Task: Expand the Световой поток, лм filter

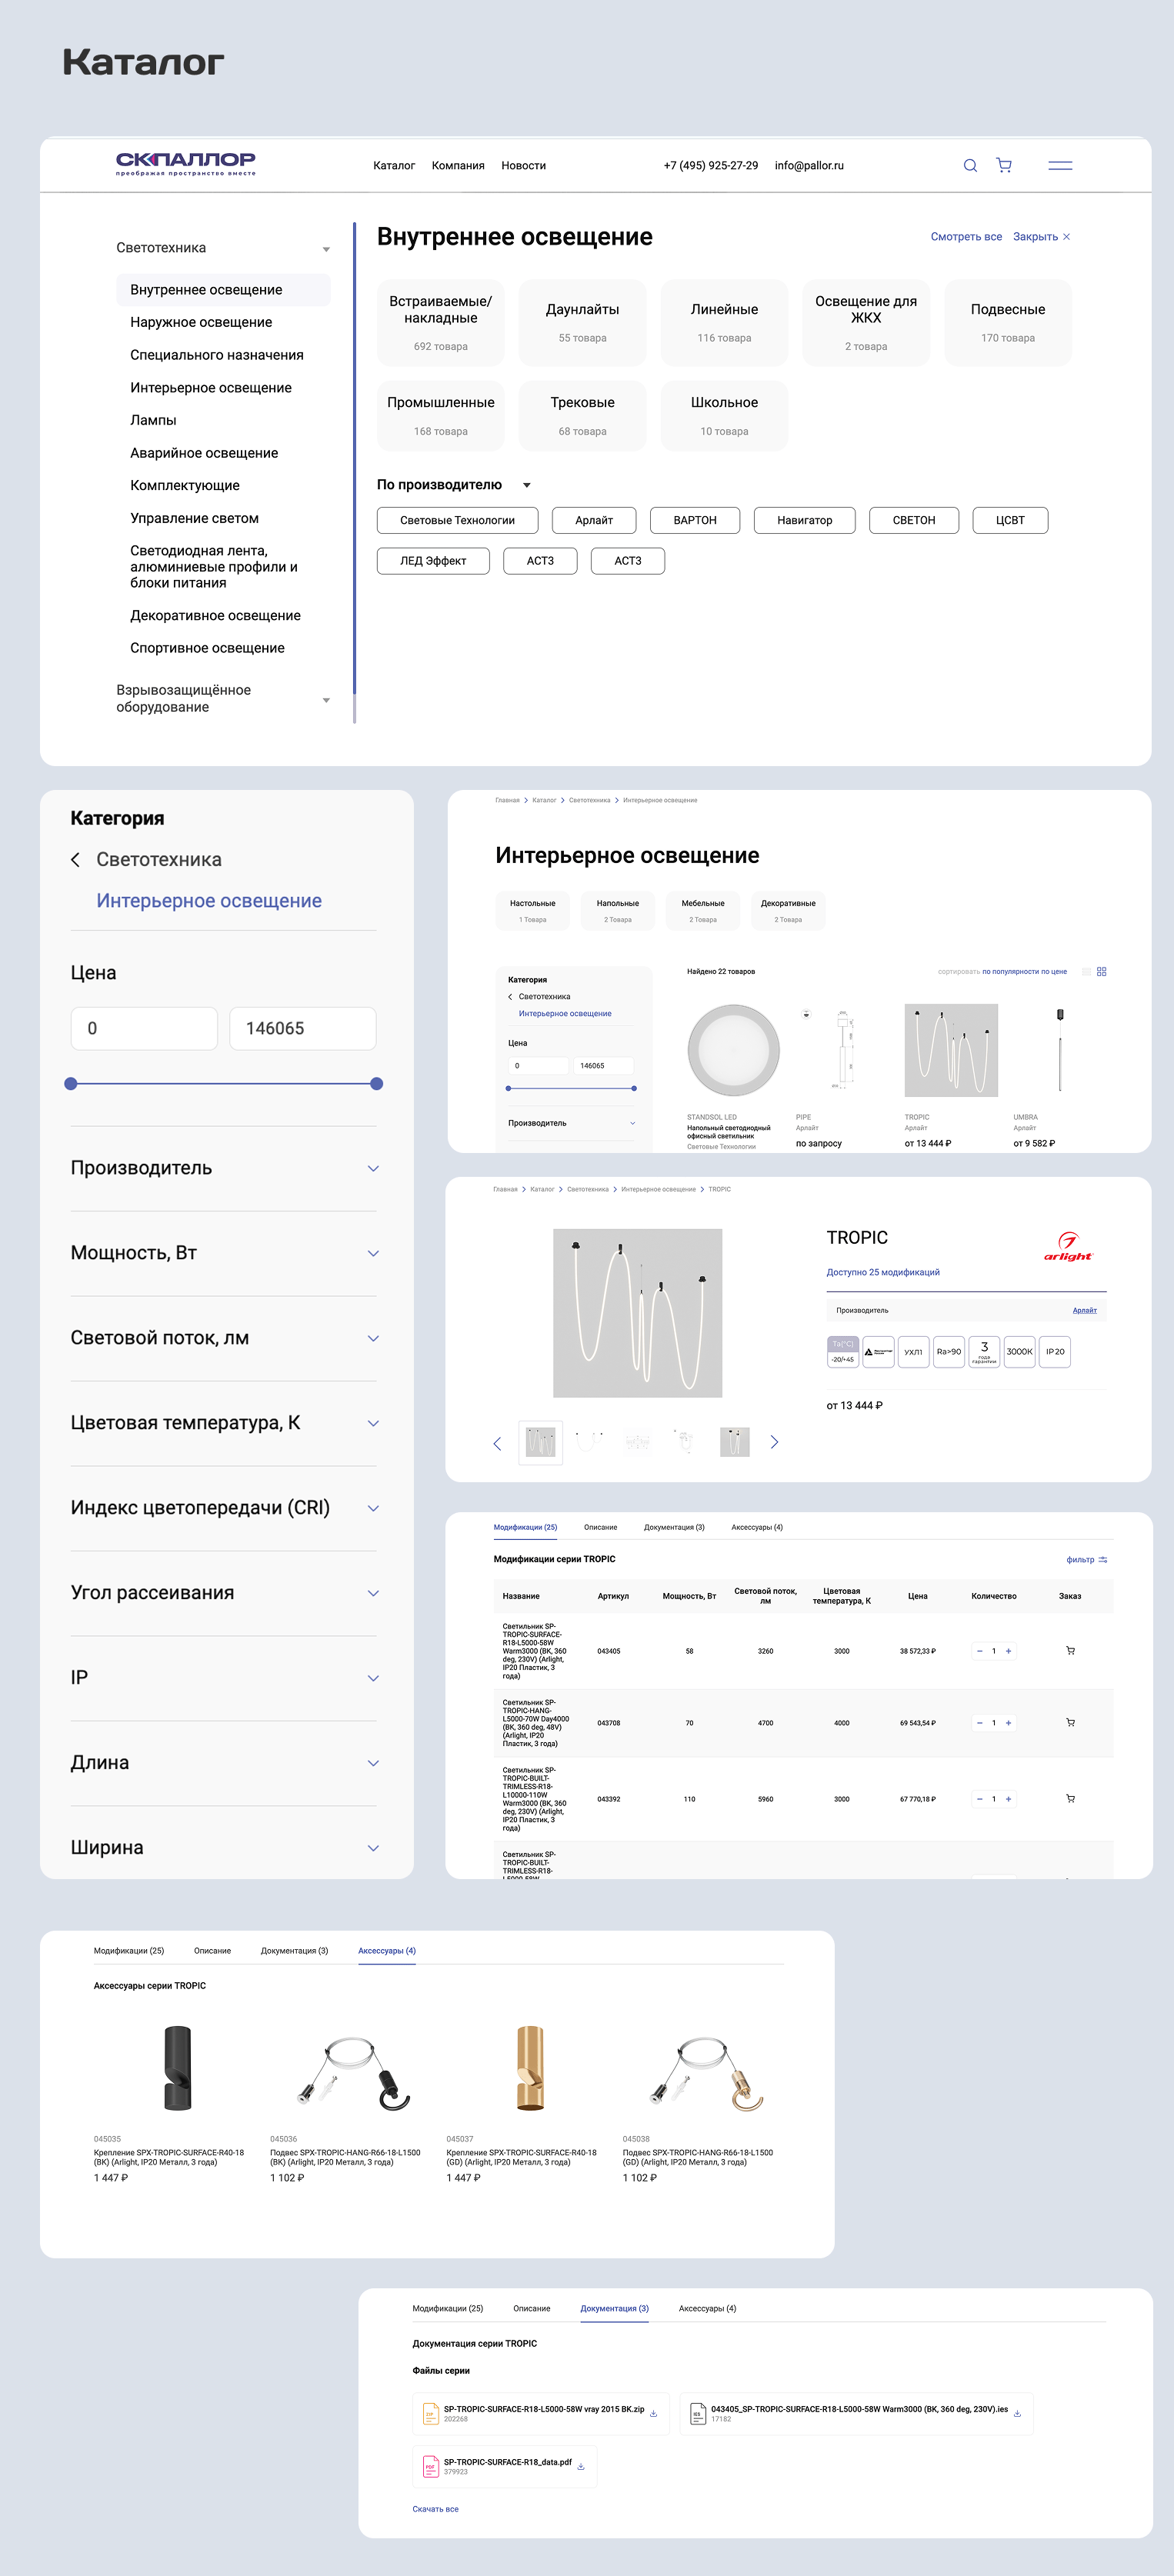Action: 373,1339
